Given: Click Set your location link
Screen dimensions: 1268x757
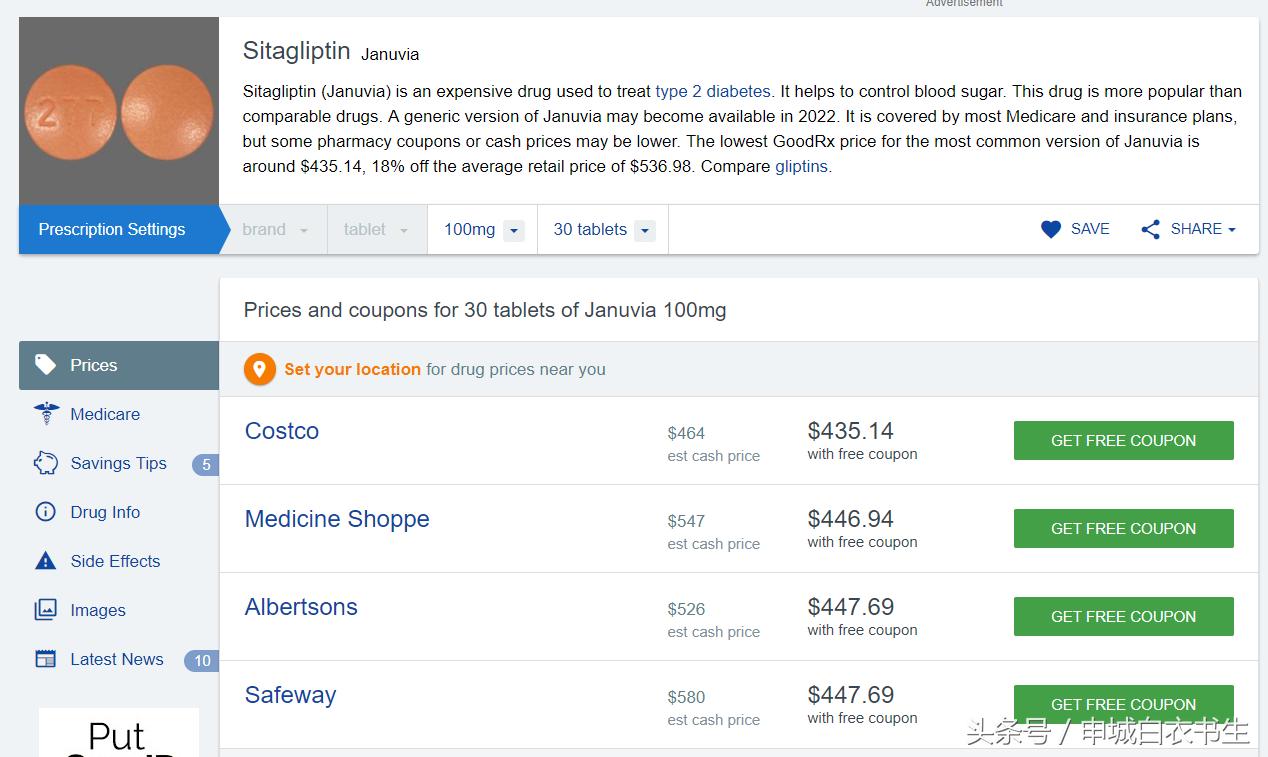Looking at the screenshot, I should tap(352, 369).
